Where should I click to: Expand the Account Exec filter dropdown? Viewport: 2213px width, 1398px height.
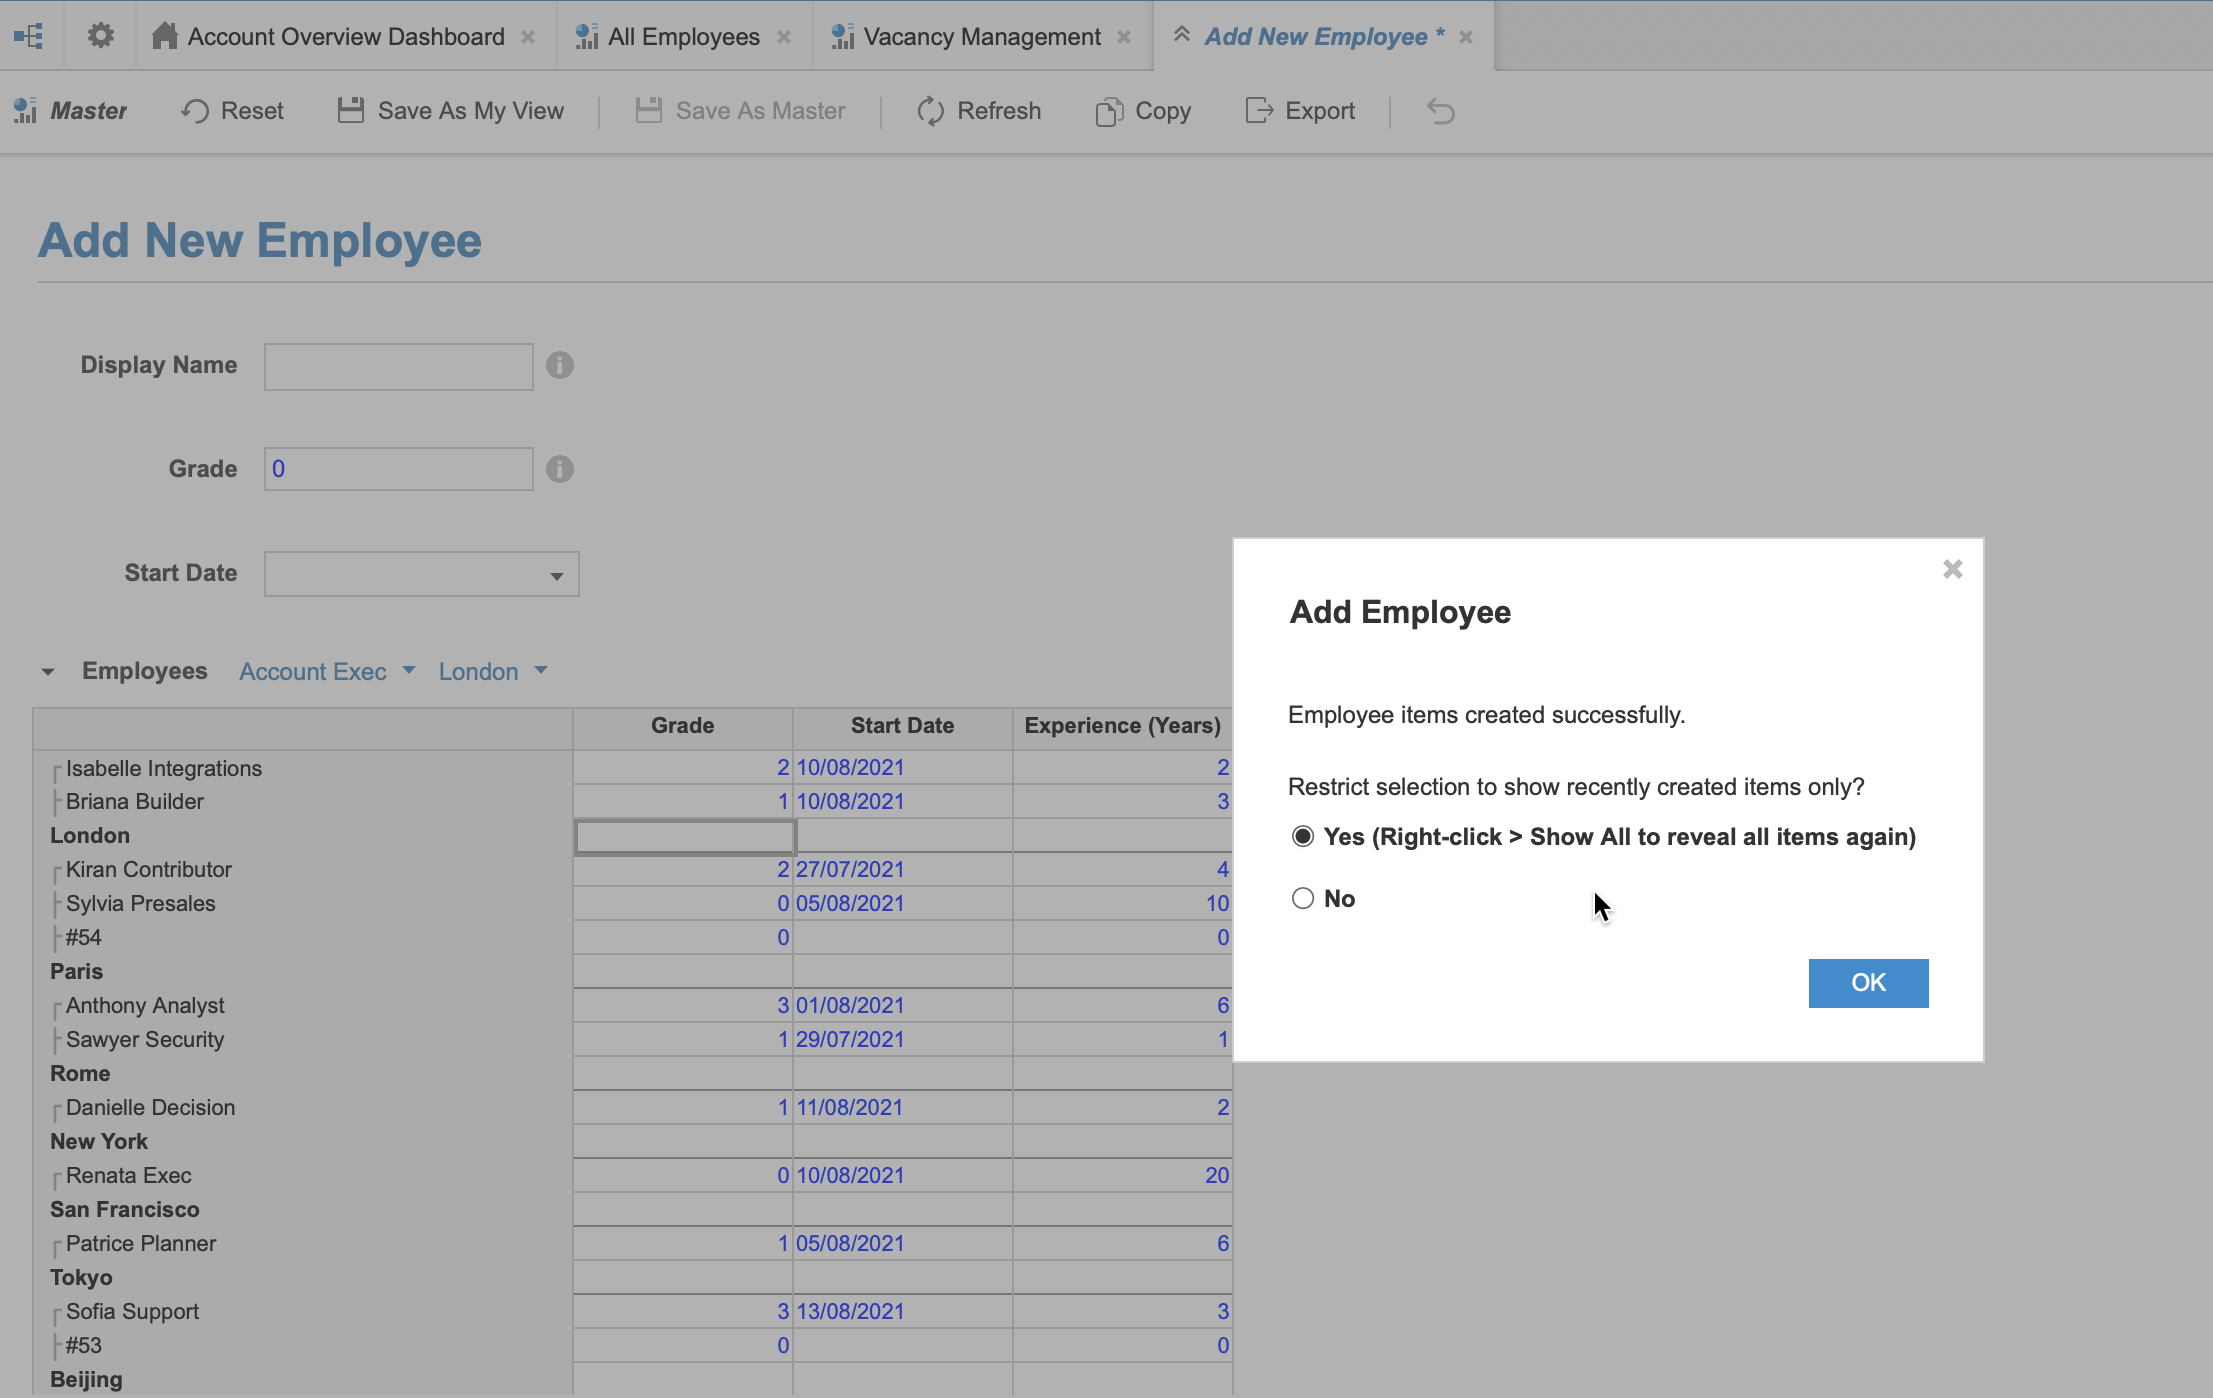click(x=409, y=672)
